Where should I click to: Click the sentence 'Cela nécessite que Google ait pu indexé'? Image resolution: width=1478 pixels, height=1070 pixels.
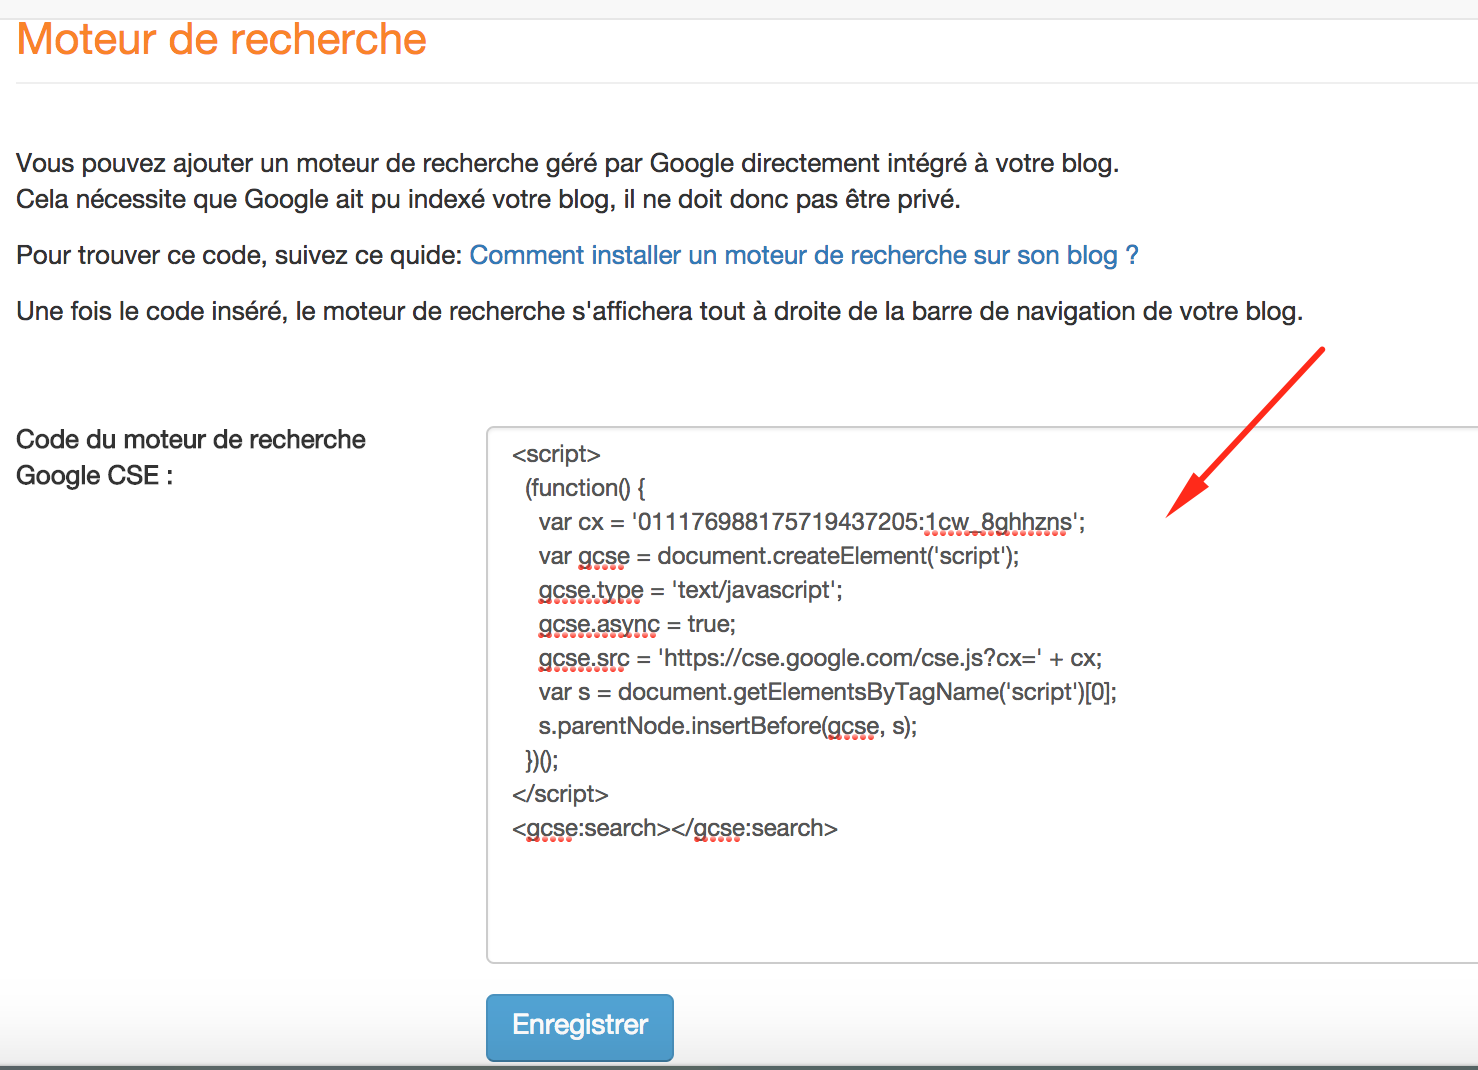488,199
